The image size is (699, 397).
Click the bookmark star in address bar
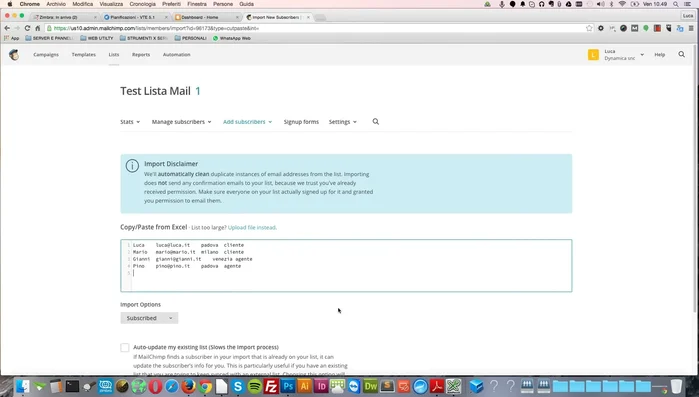pyautogui.click(x=589, y=28)
